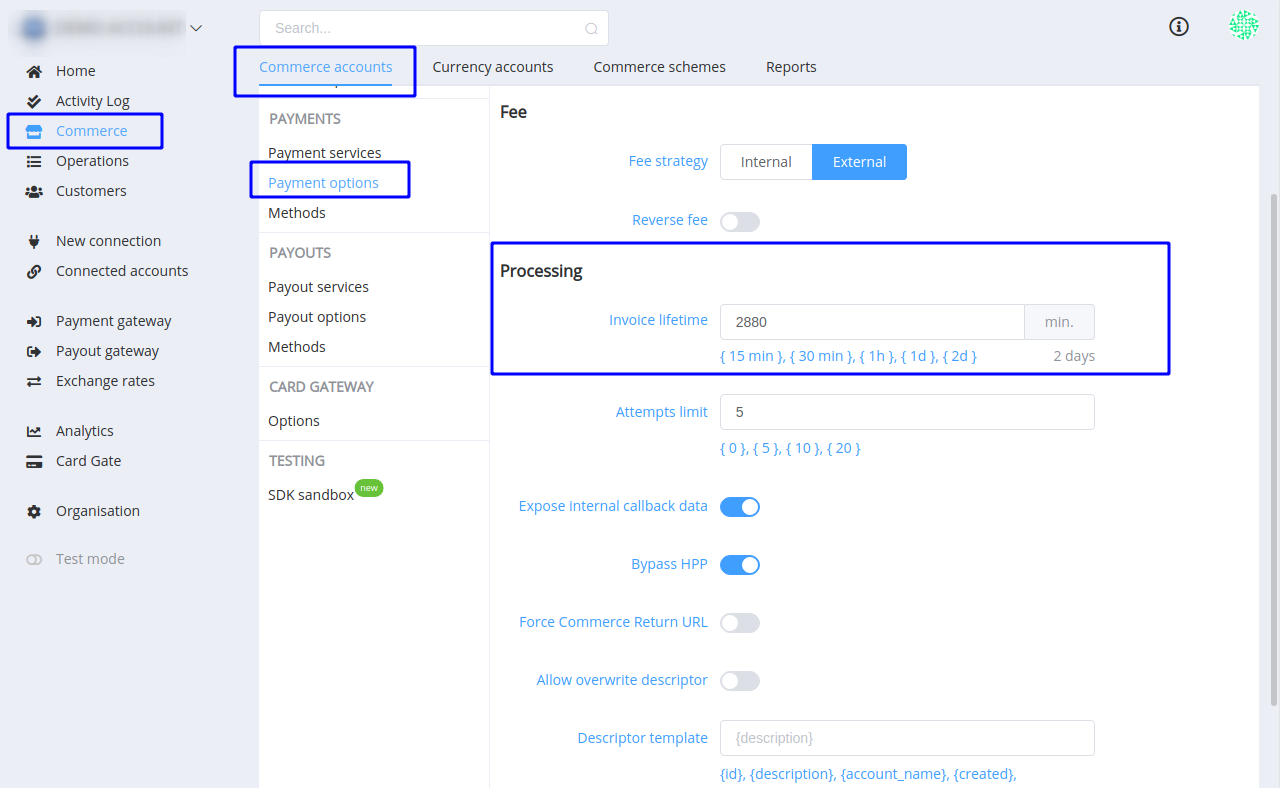This screenshot has width=1280, height=788.
Task: Switch to Currency accounts tab
Action: (493, 67)
